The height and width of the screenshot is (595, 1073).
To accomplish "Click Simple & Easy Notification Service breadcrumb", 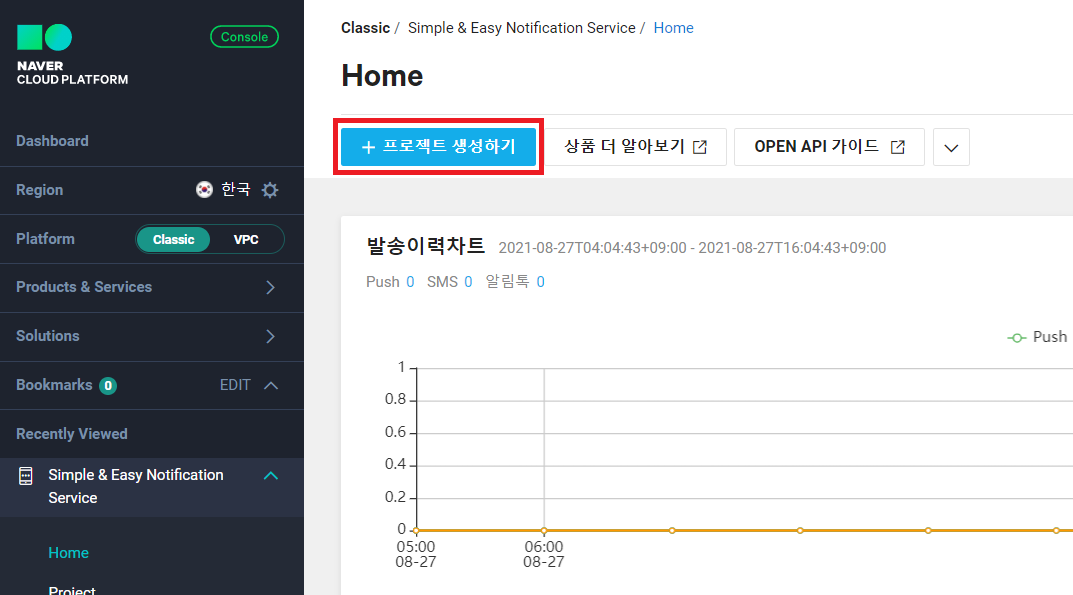I will pyautogui.click(x=521, y=28).
